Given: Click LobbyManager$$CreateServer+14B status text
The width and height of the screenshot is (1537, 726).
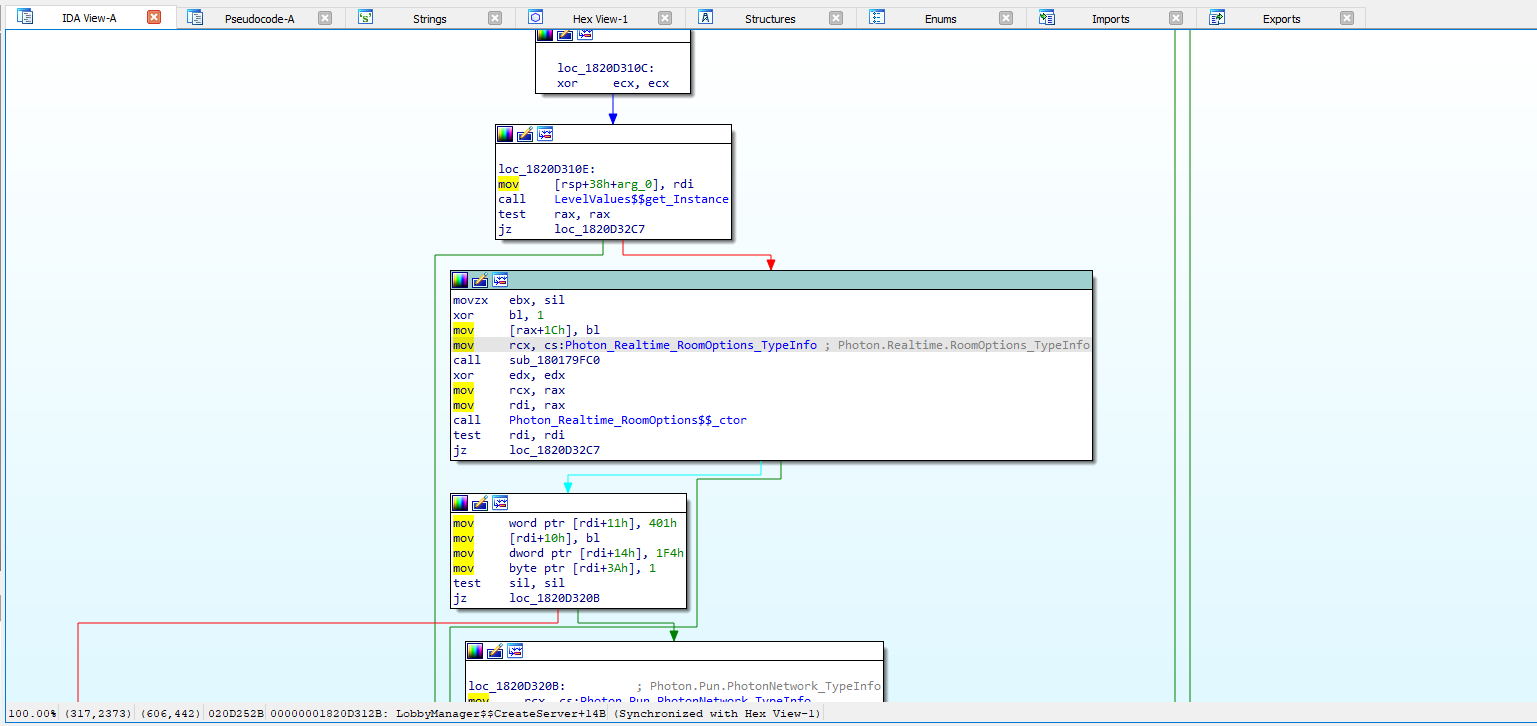Looking at the screenshot, I should (x=503, y=714).
